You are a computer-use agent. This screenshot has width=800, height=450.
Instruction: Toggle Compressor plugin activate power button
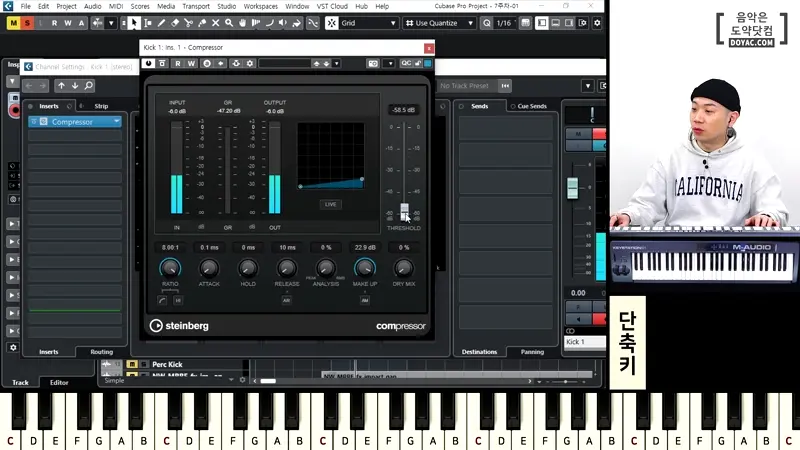(x=148, y=63)
